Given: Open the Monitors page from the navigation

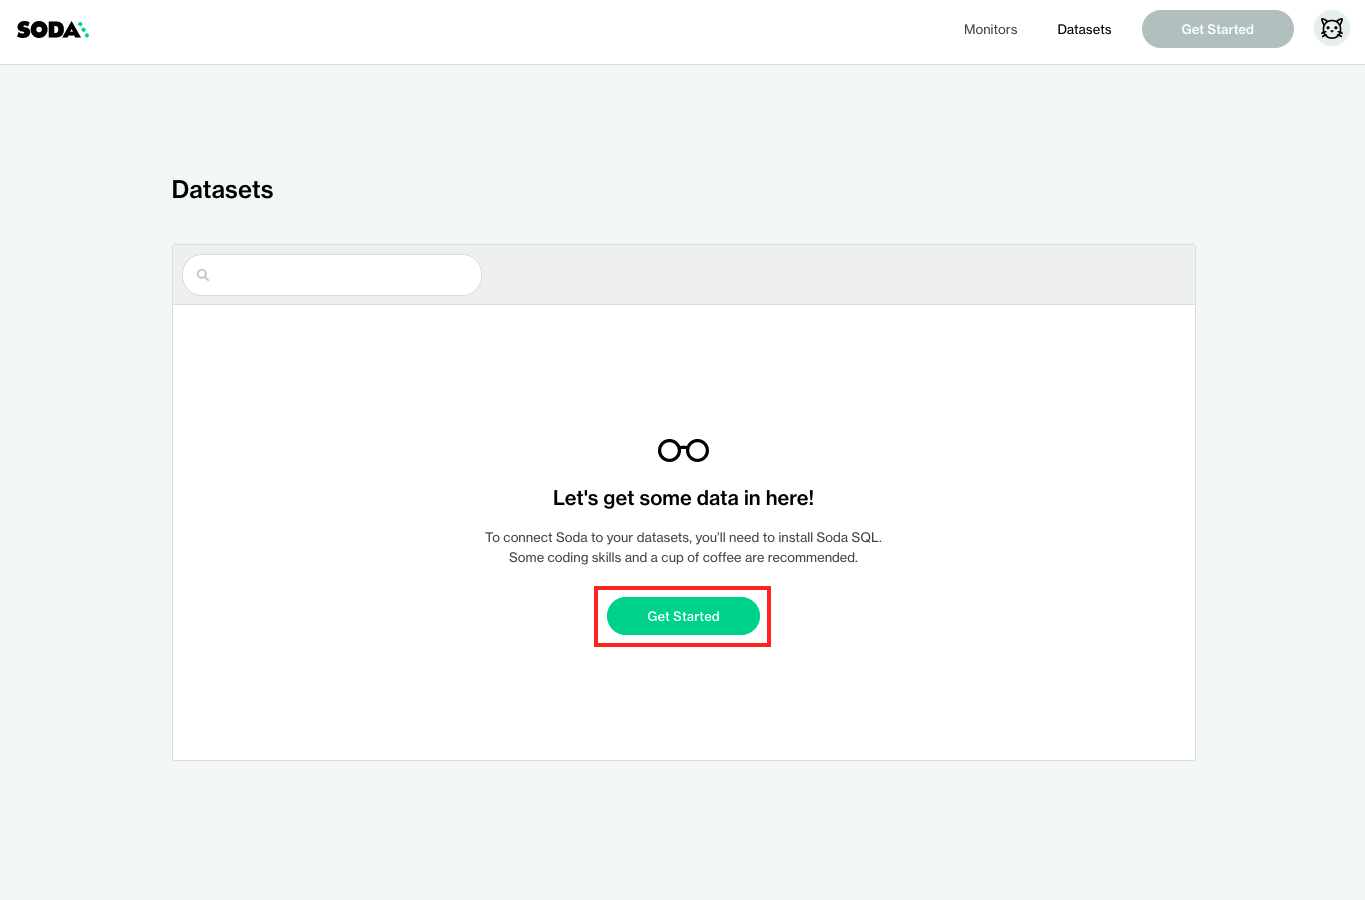Looking at the screenshot, I should click(x=990, y=30).
